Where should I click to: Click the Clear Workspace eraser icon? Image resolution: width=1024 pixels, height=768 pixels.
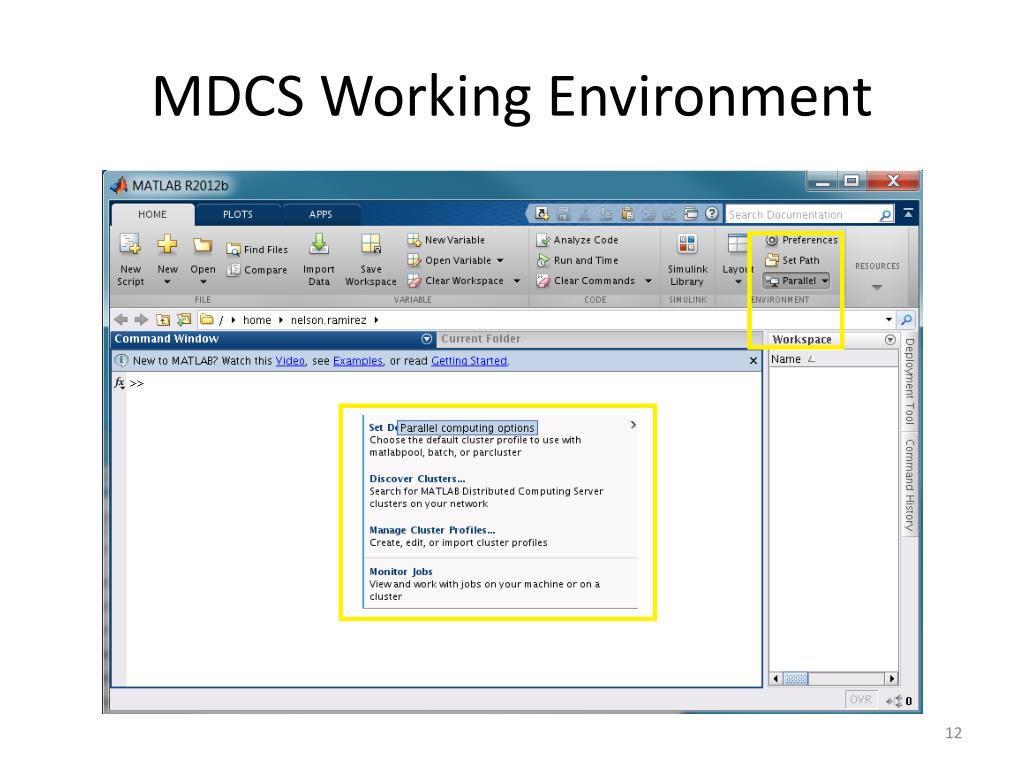[x=414, y=281]
